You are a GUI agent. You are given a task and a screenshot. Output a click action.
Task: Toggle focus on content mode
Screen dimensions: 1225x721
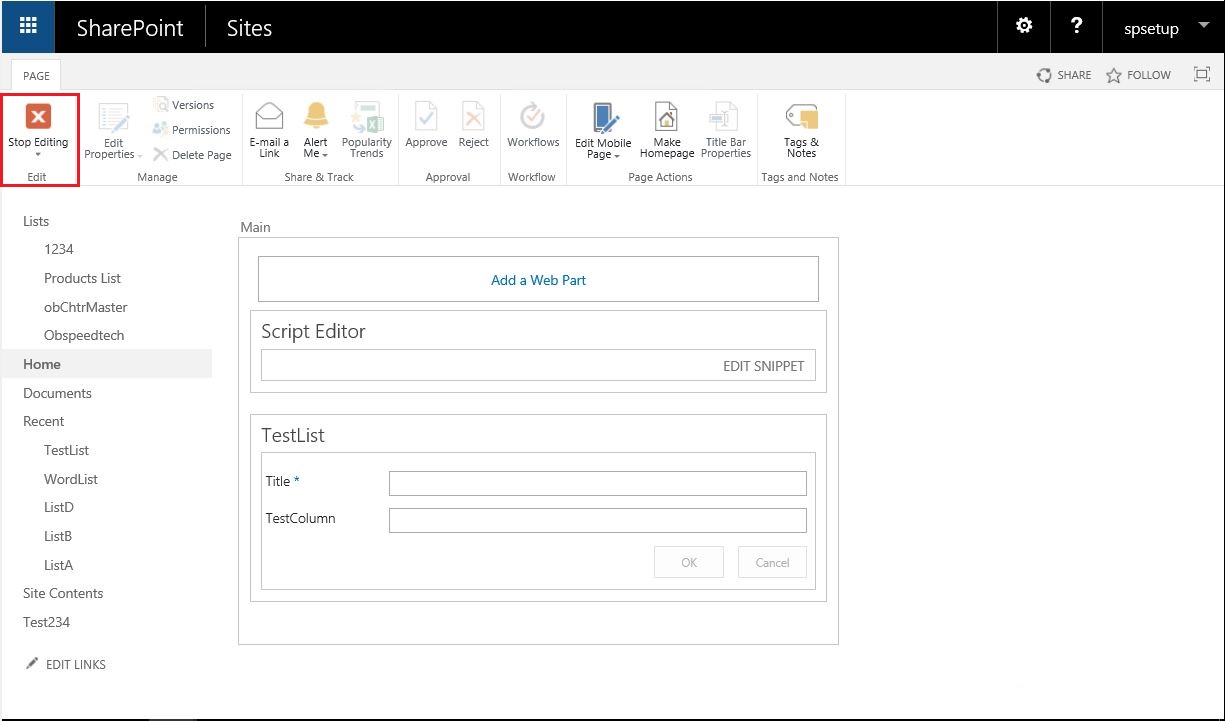point(1202,74)
